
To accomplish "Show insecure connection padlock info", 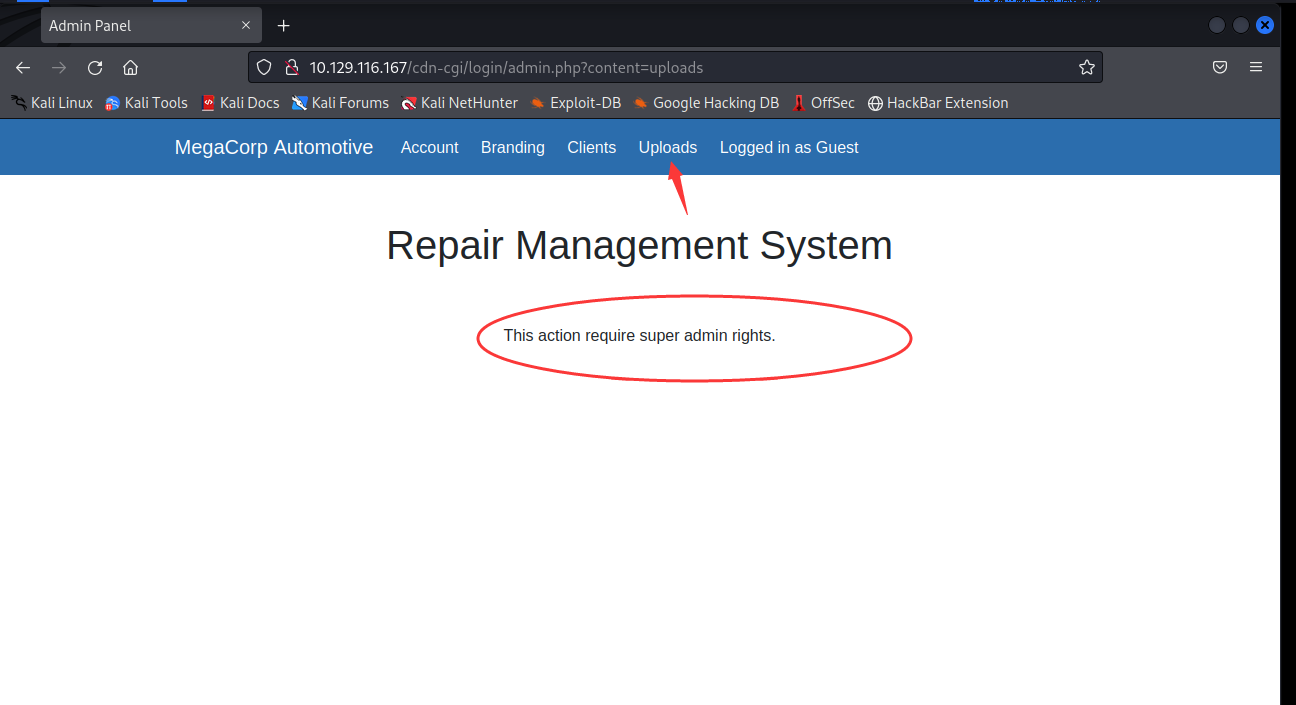I will pos(291,68).
